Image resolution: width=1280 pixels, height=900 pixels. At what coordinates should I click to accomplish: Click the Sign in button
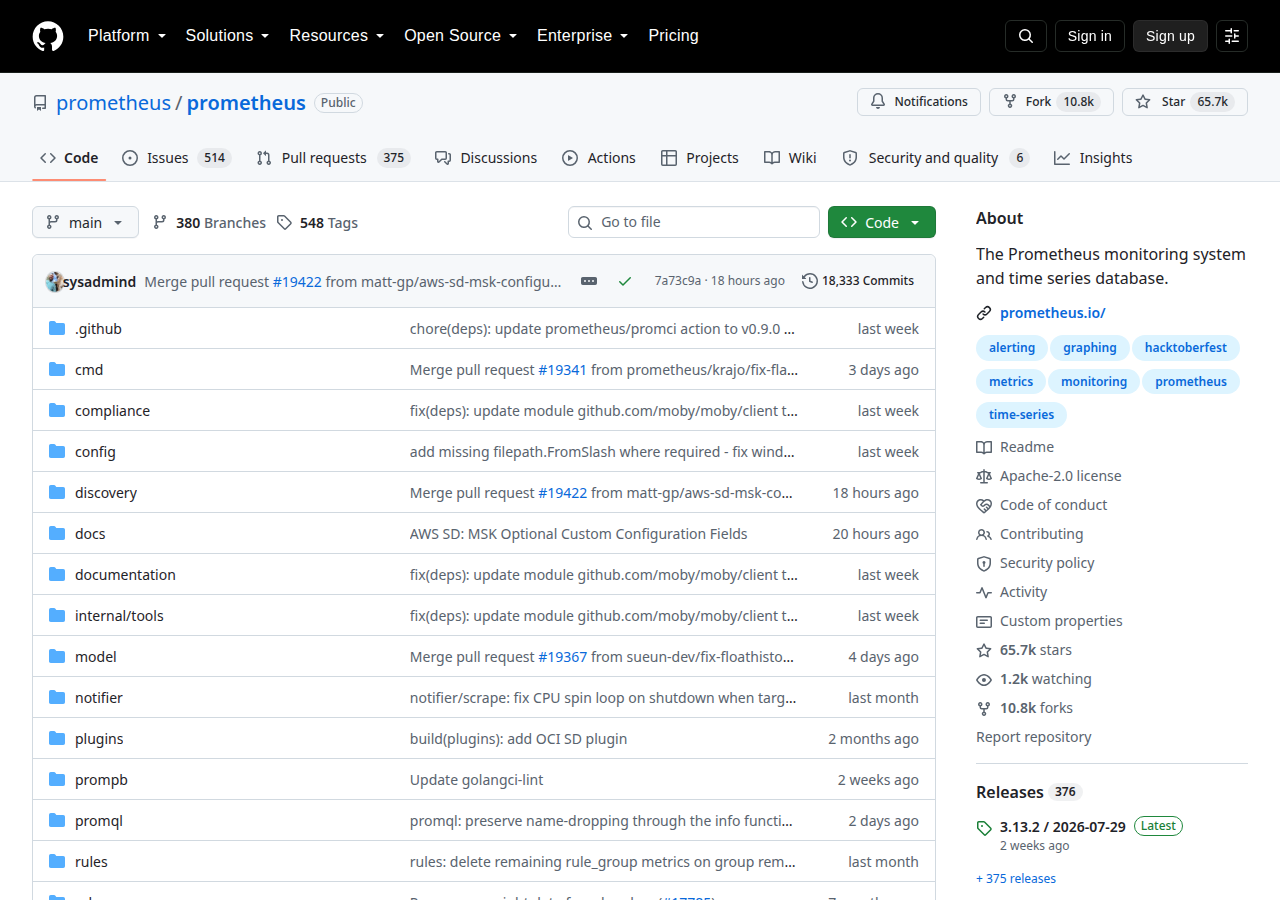click(x=1090, y=36)
